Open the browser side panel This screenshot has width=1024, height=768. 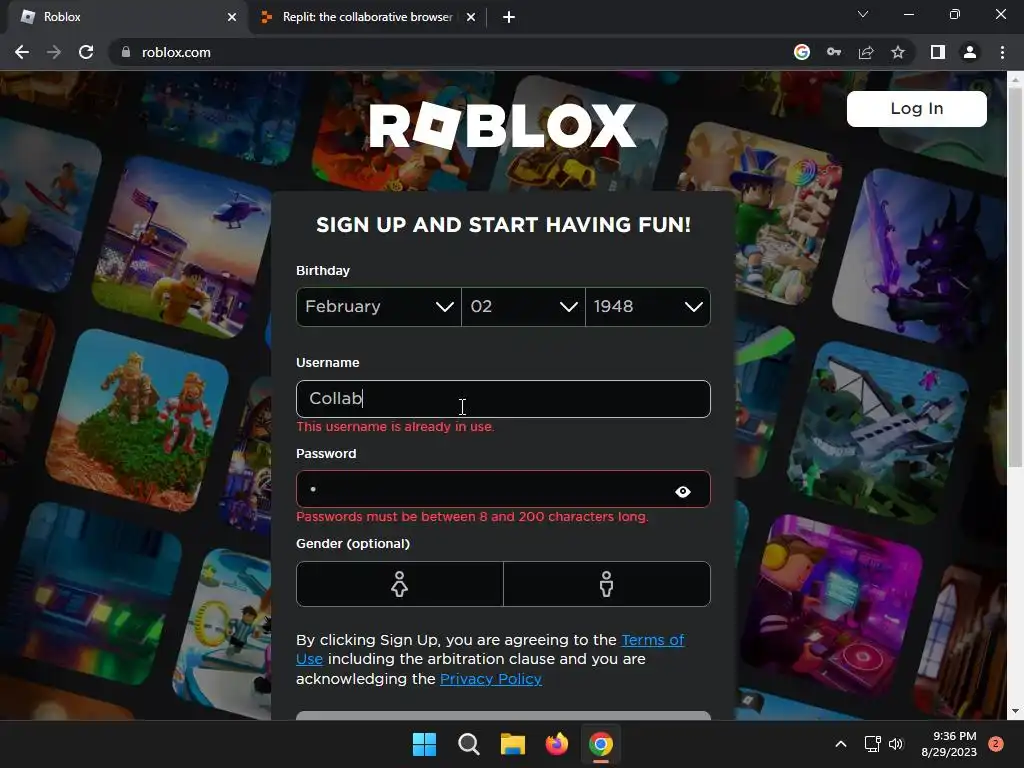(938, 52)
